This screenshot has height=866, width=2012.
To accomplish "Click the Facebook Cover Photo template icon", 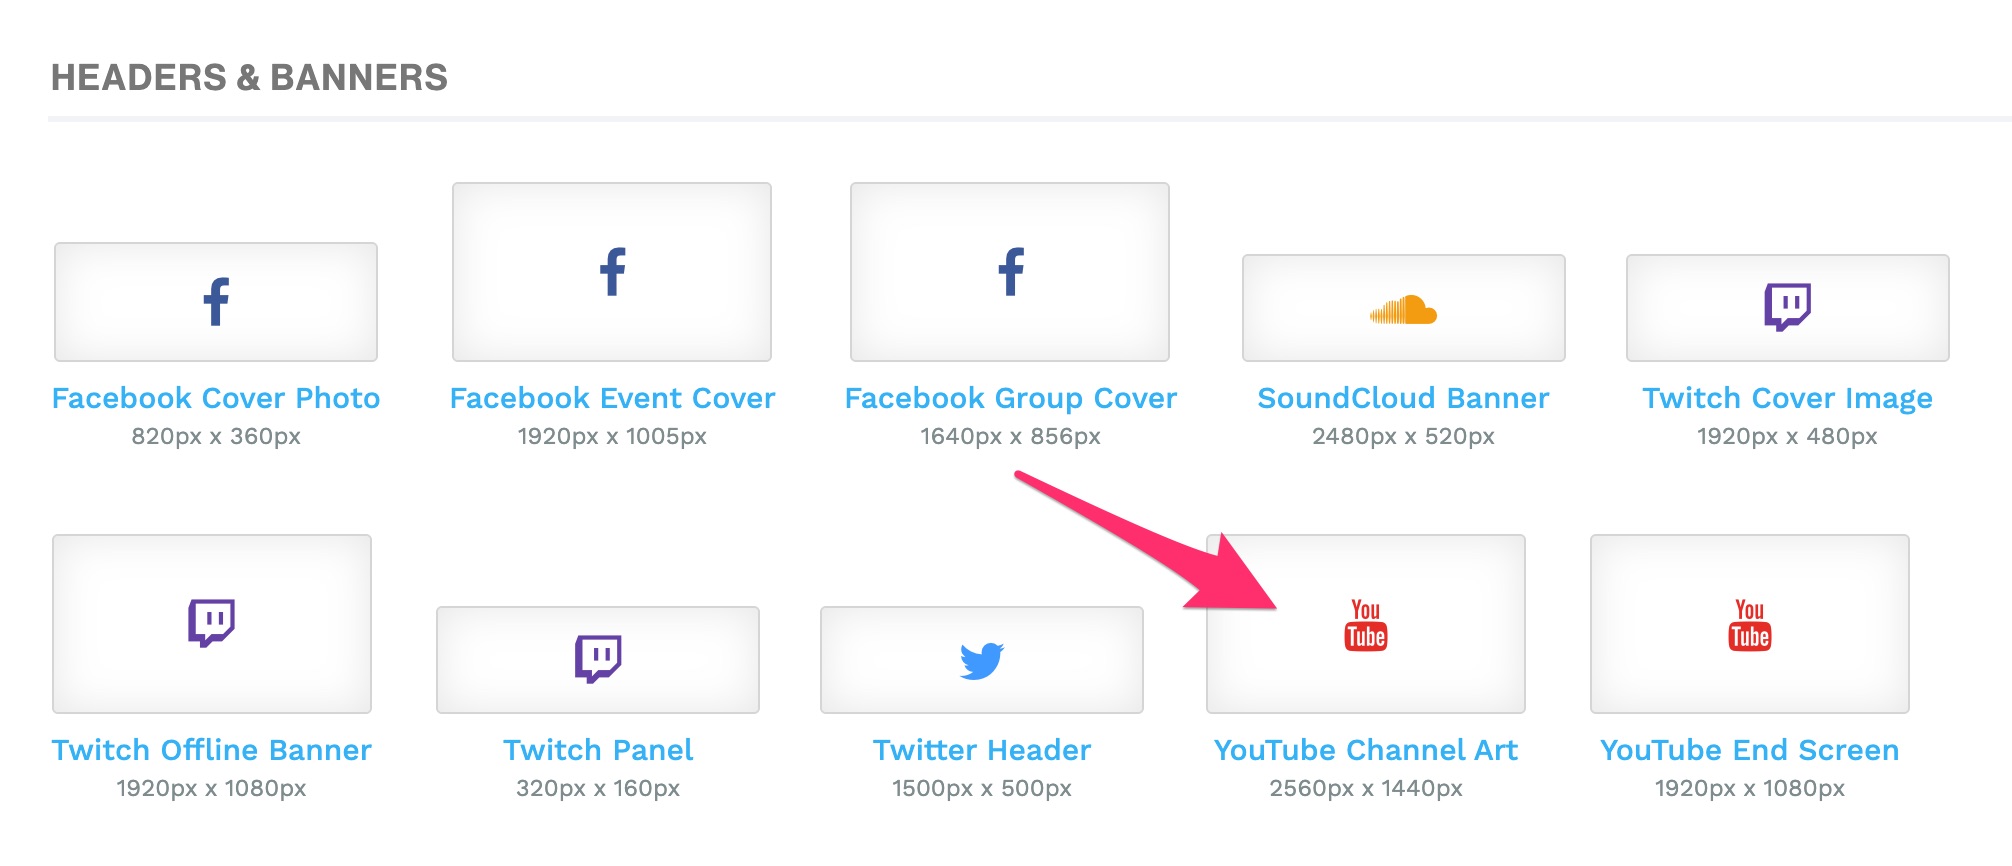I will click(x=216, y=302).
